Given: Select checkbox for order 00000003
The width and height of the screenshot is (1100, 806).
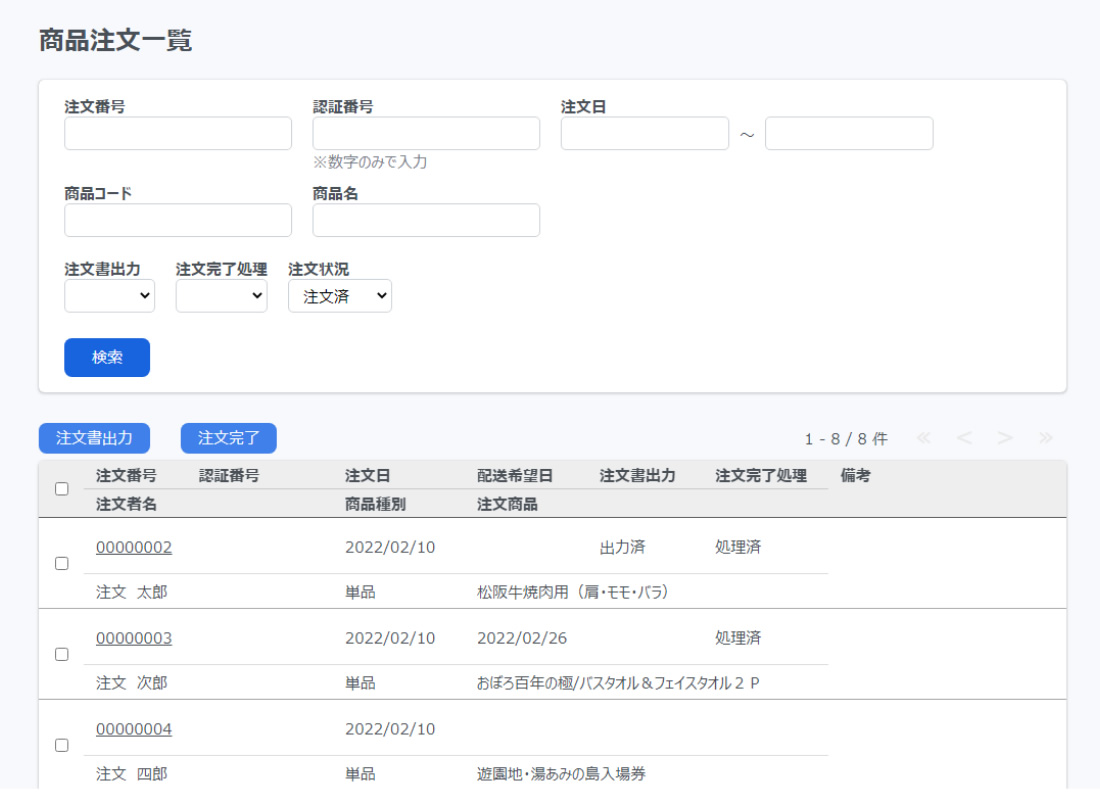Looking at the screenshot, I should click(x=62, y=654).
